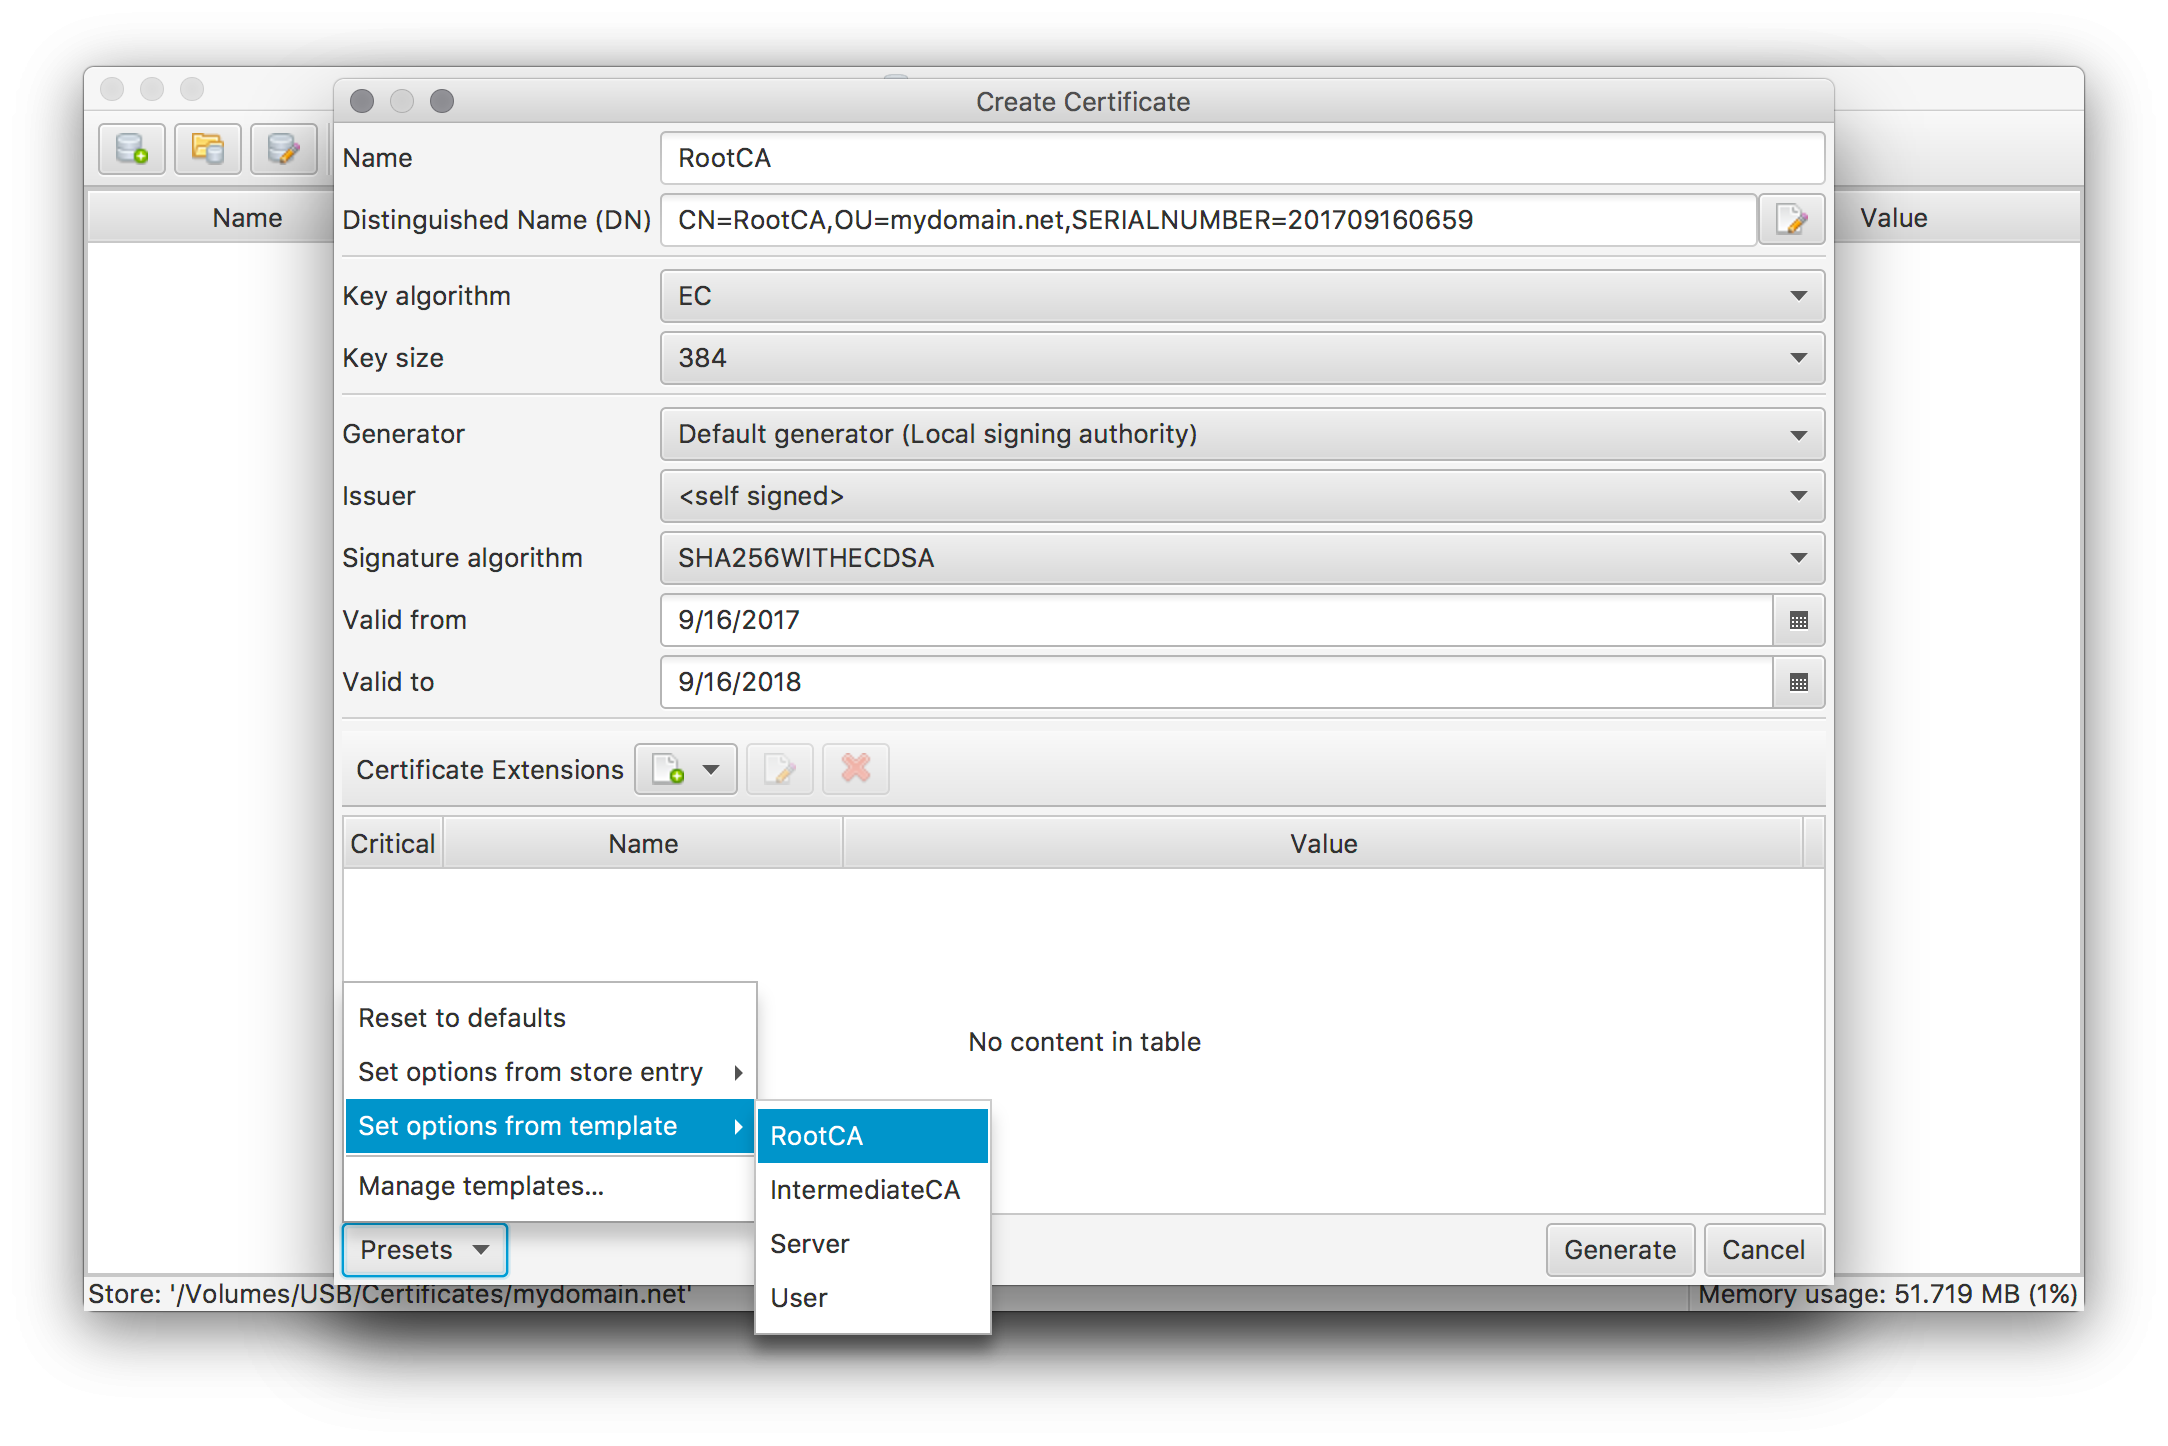Click the open store folder icon in main window

click(208, 149)
